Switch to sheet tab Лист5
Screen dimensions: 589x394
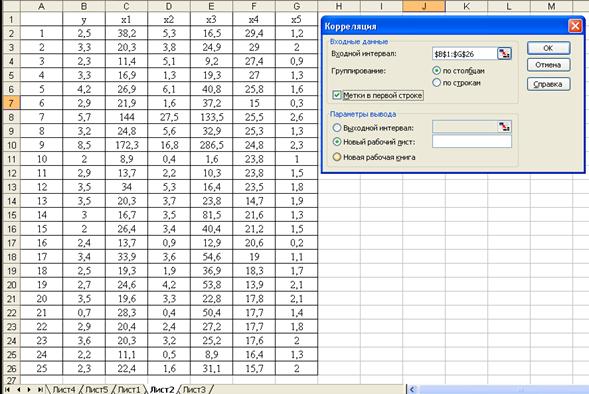[x=97, y=389]
